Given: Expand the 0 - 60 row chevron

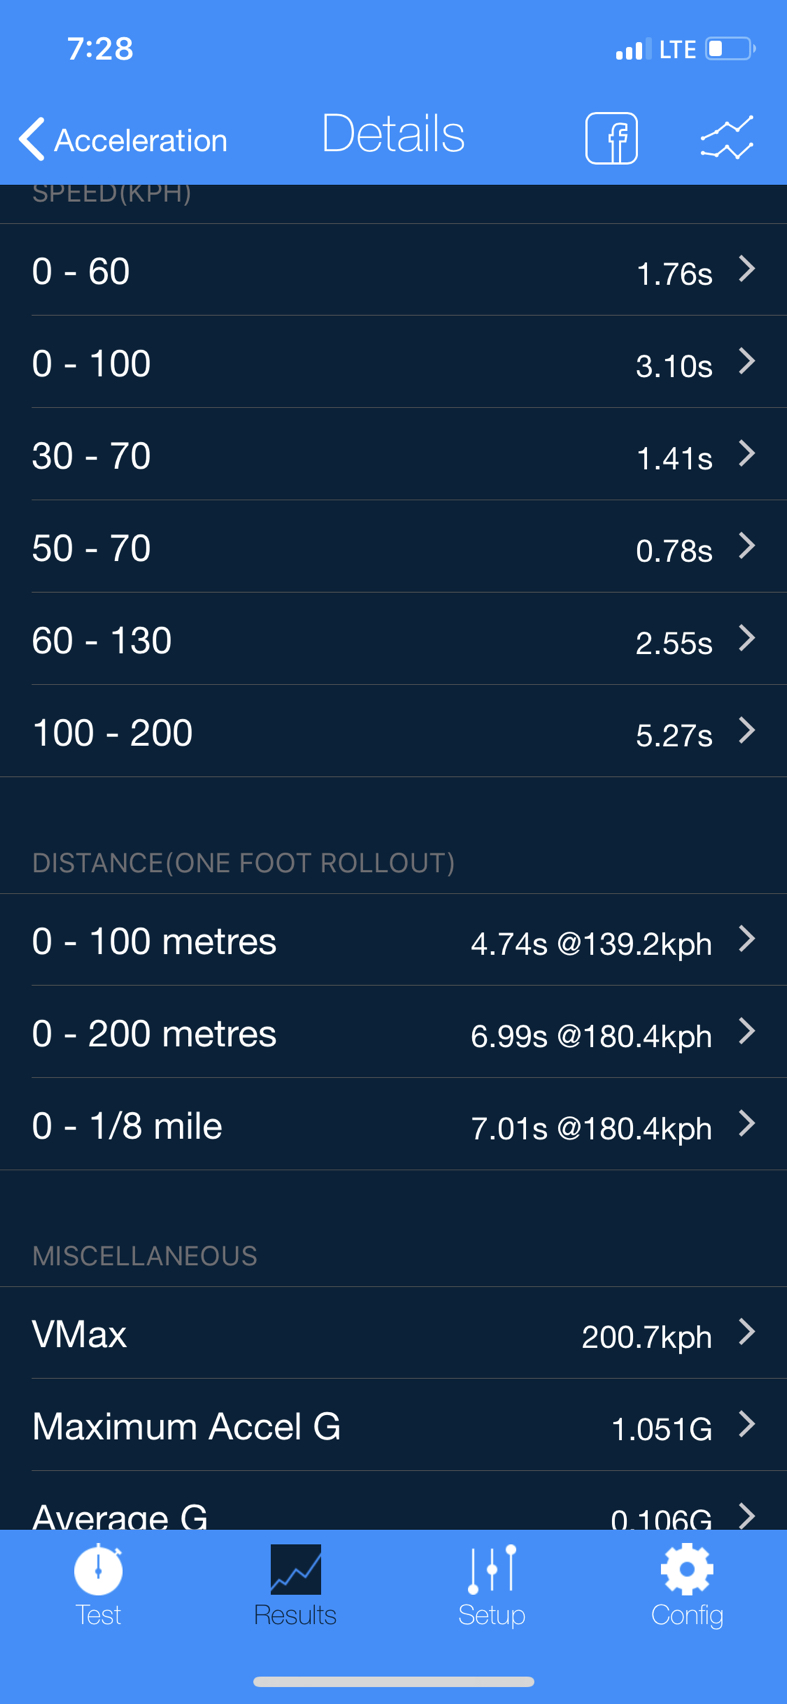Looking at the screenshot, I should click(746, 269).
